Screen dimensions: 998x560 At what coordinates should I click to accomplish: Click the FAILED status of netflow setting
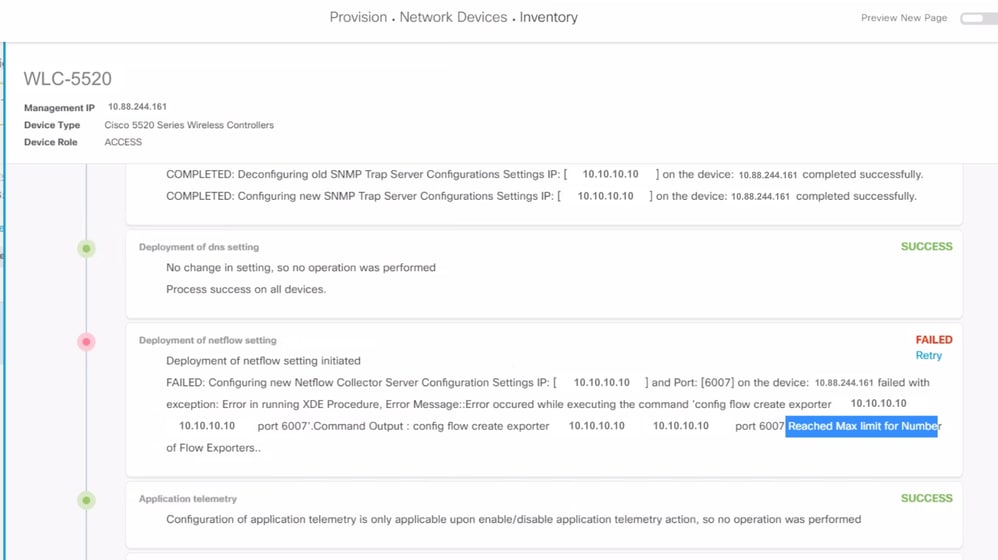pyautogui.click(x=934, y=340)
